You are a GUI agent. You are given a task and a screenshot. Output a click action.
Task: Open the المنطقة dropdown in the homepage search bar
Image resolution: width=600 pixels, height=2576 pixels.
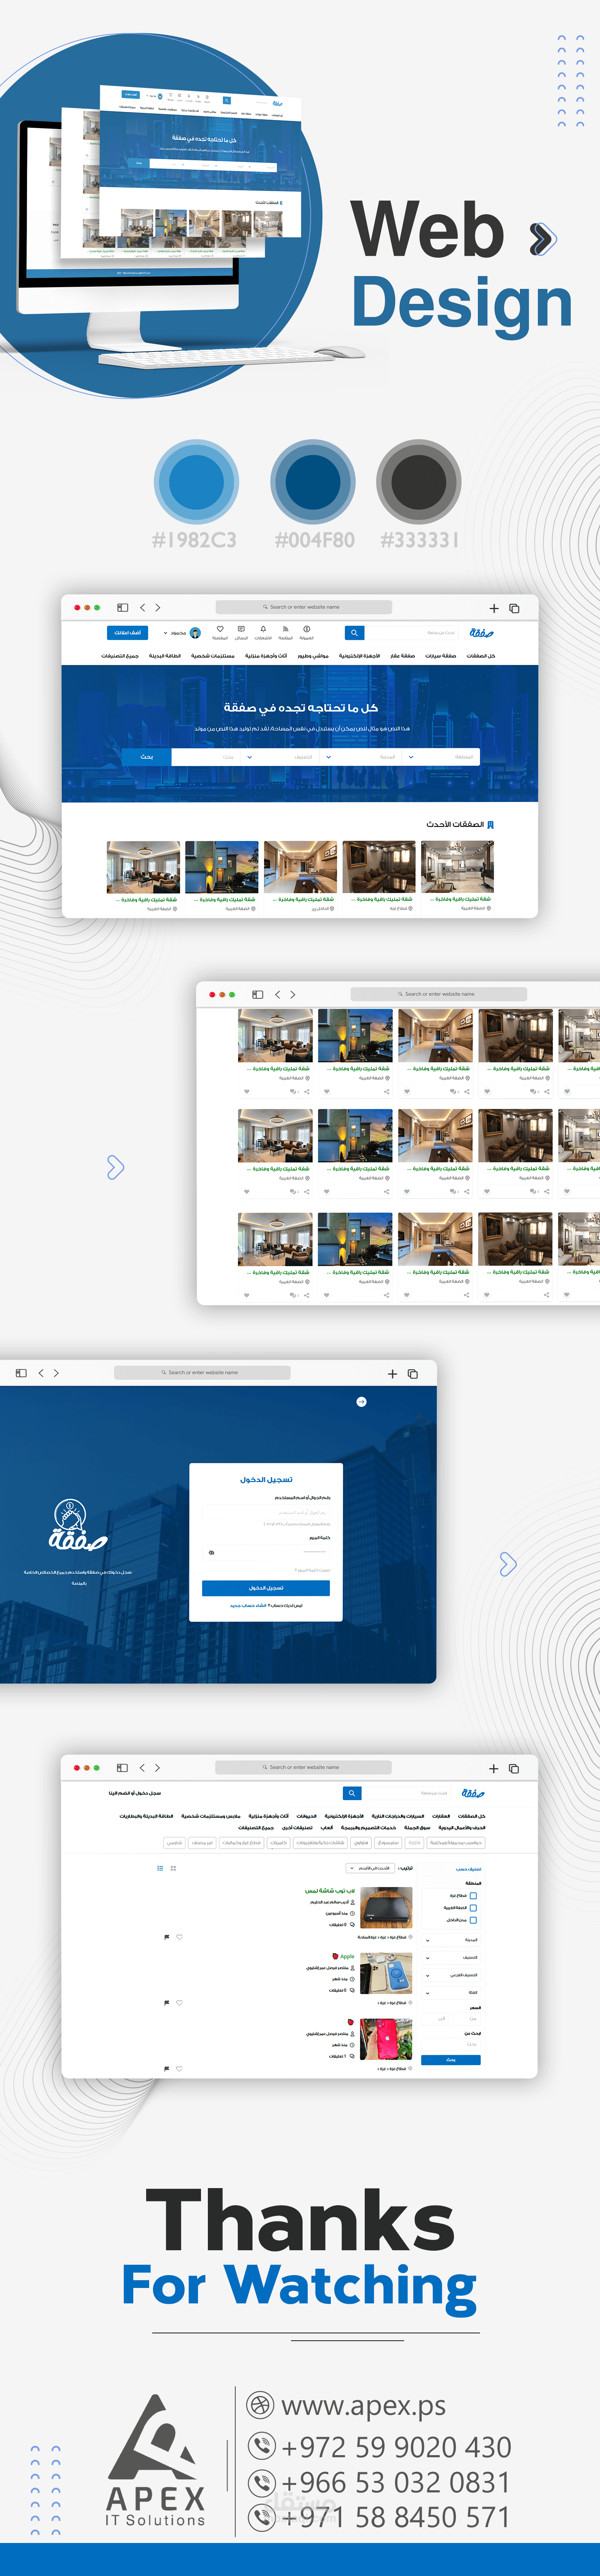tap(441, 757)
